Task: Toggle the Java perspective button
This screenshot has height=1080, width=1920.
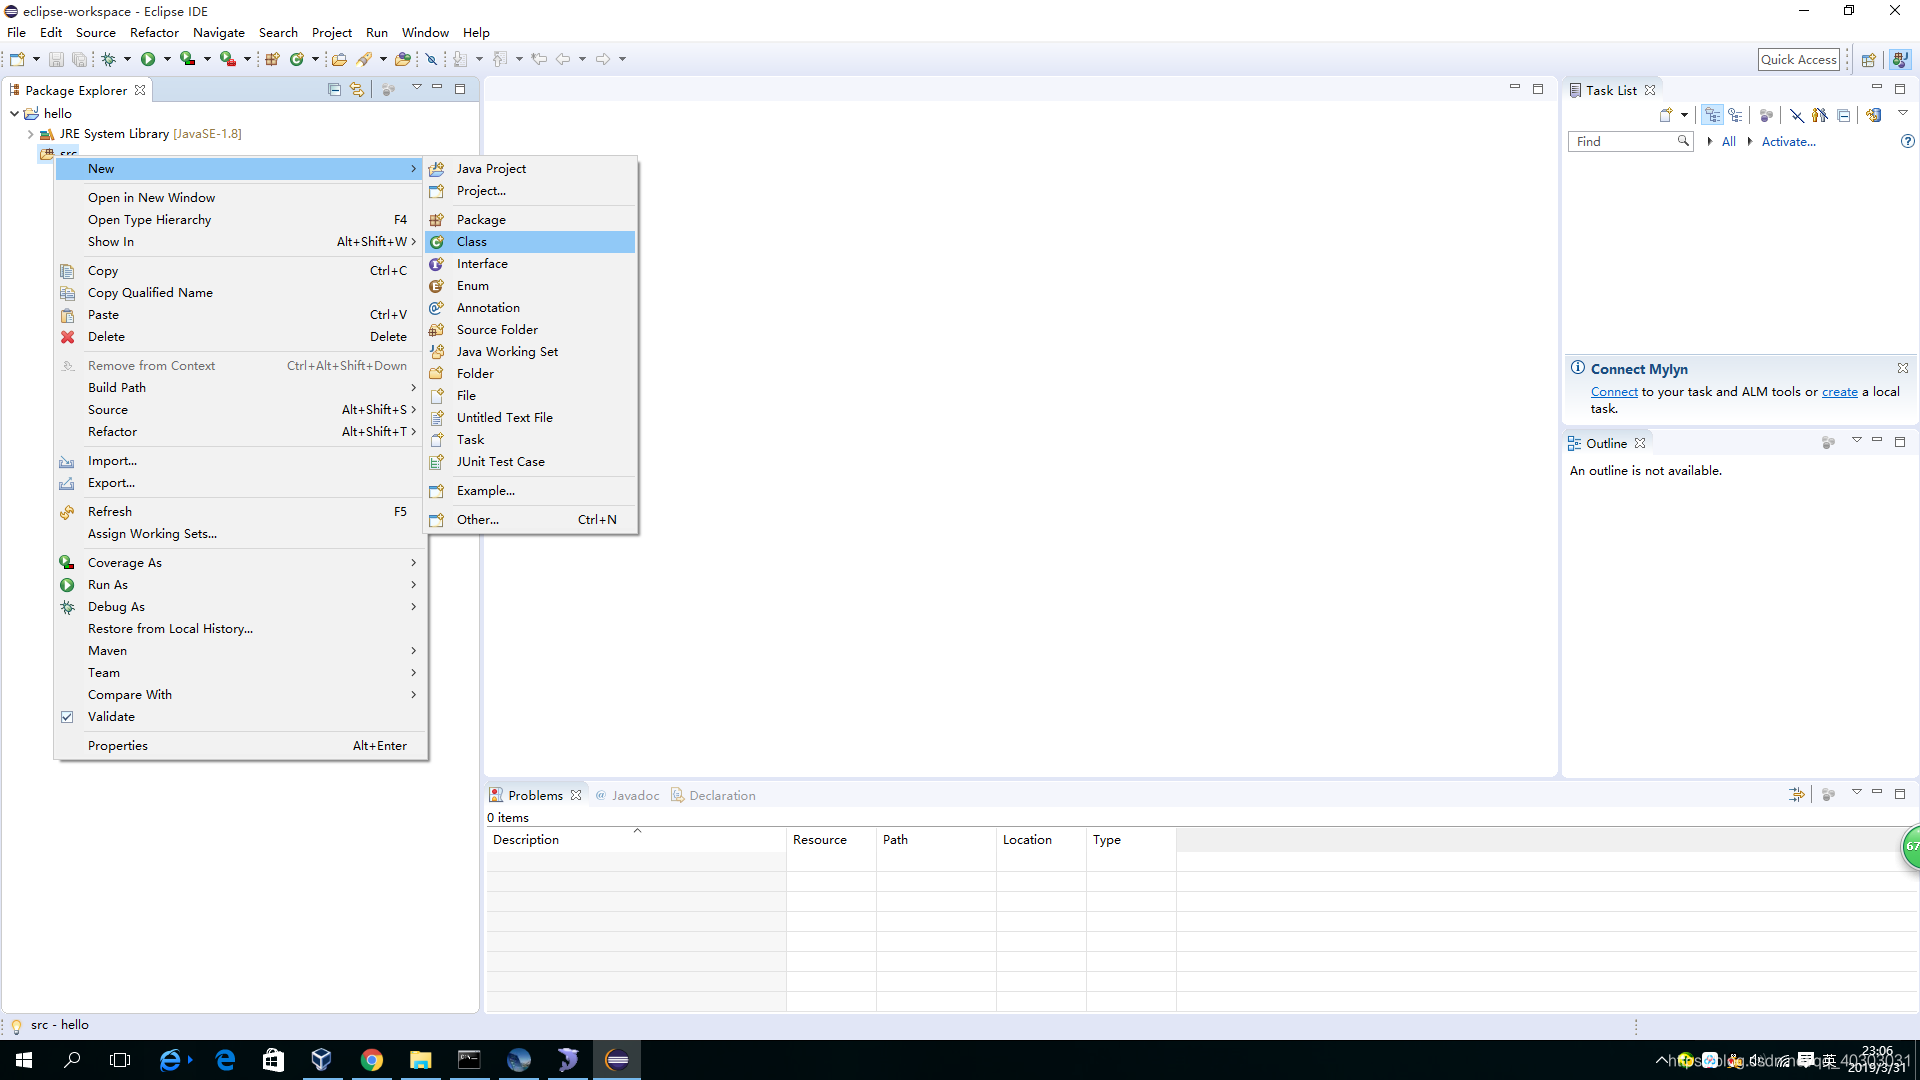Action: pos(1900,60)
